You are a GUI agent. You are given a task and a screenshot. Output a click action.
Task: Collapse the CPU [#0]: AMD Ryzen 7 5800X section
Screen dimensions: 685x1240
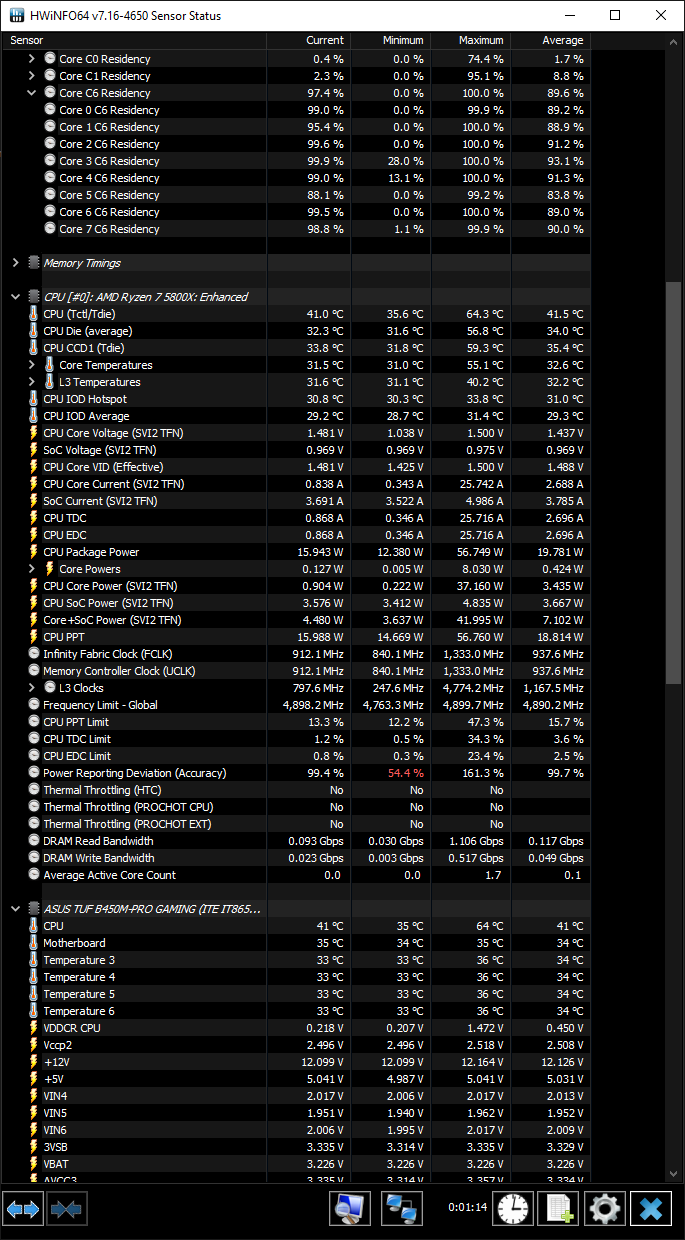[15, 297]
